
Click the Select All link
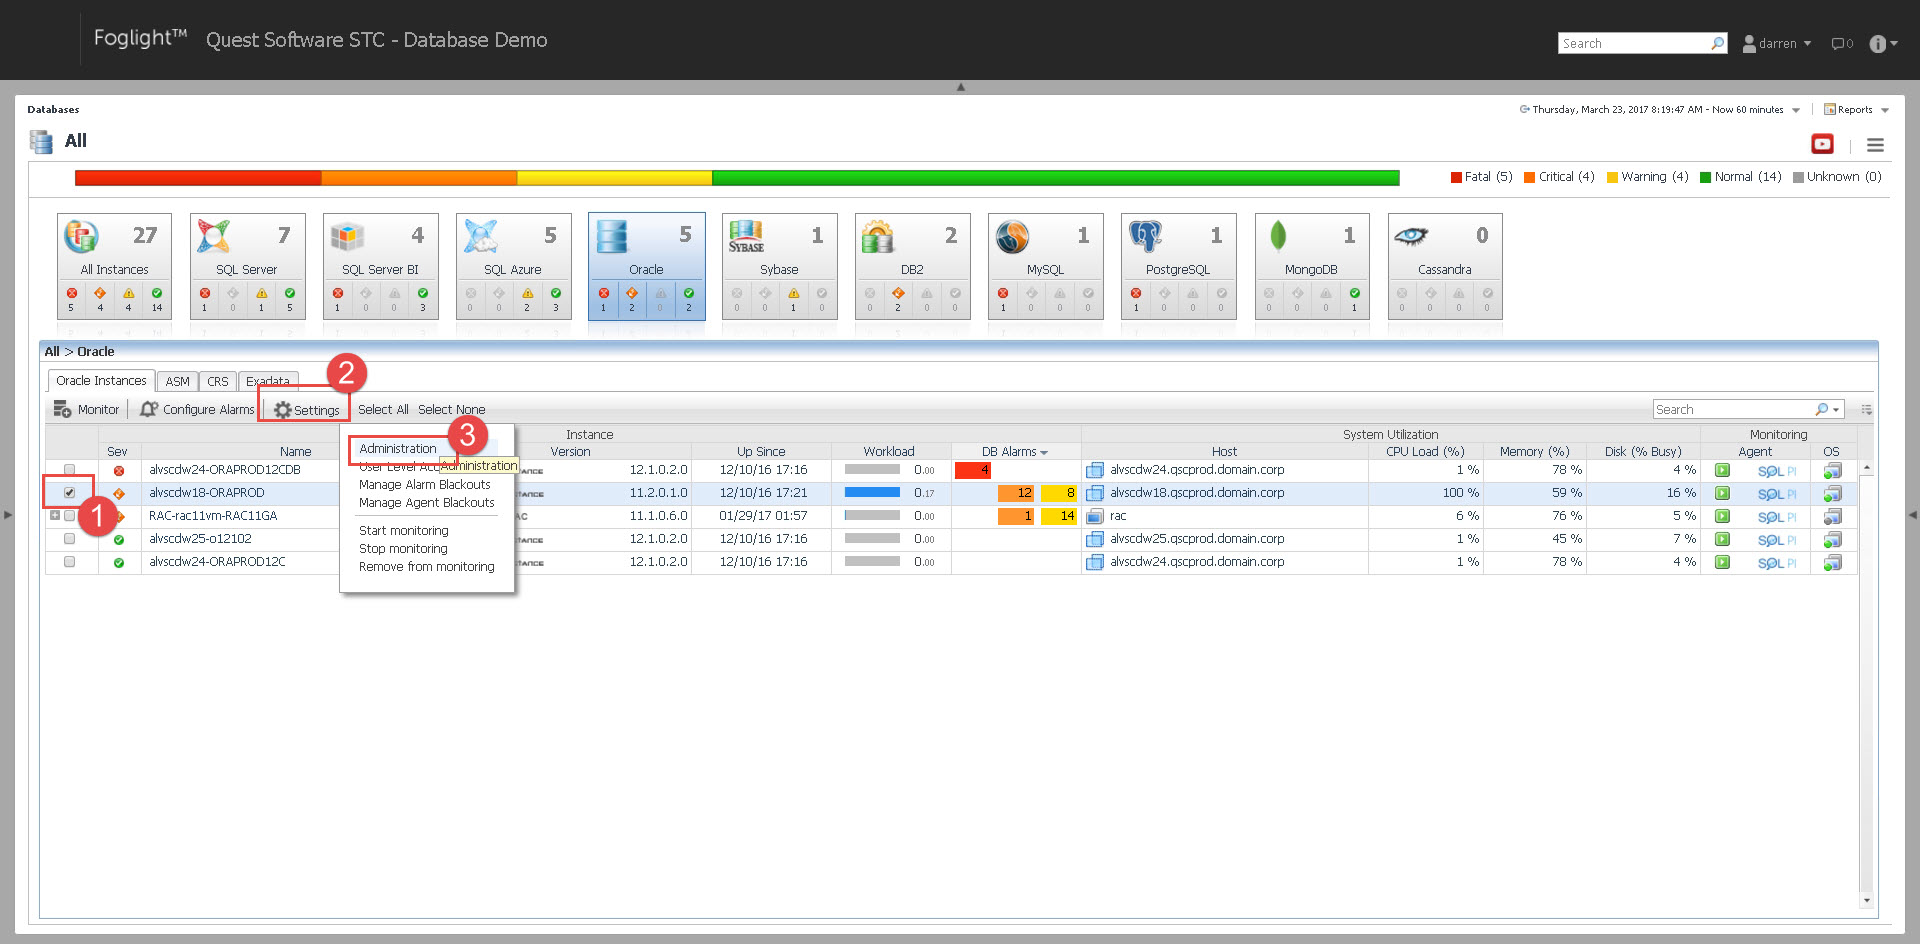383,410
